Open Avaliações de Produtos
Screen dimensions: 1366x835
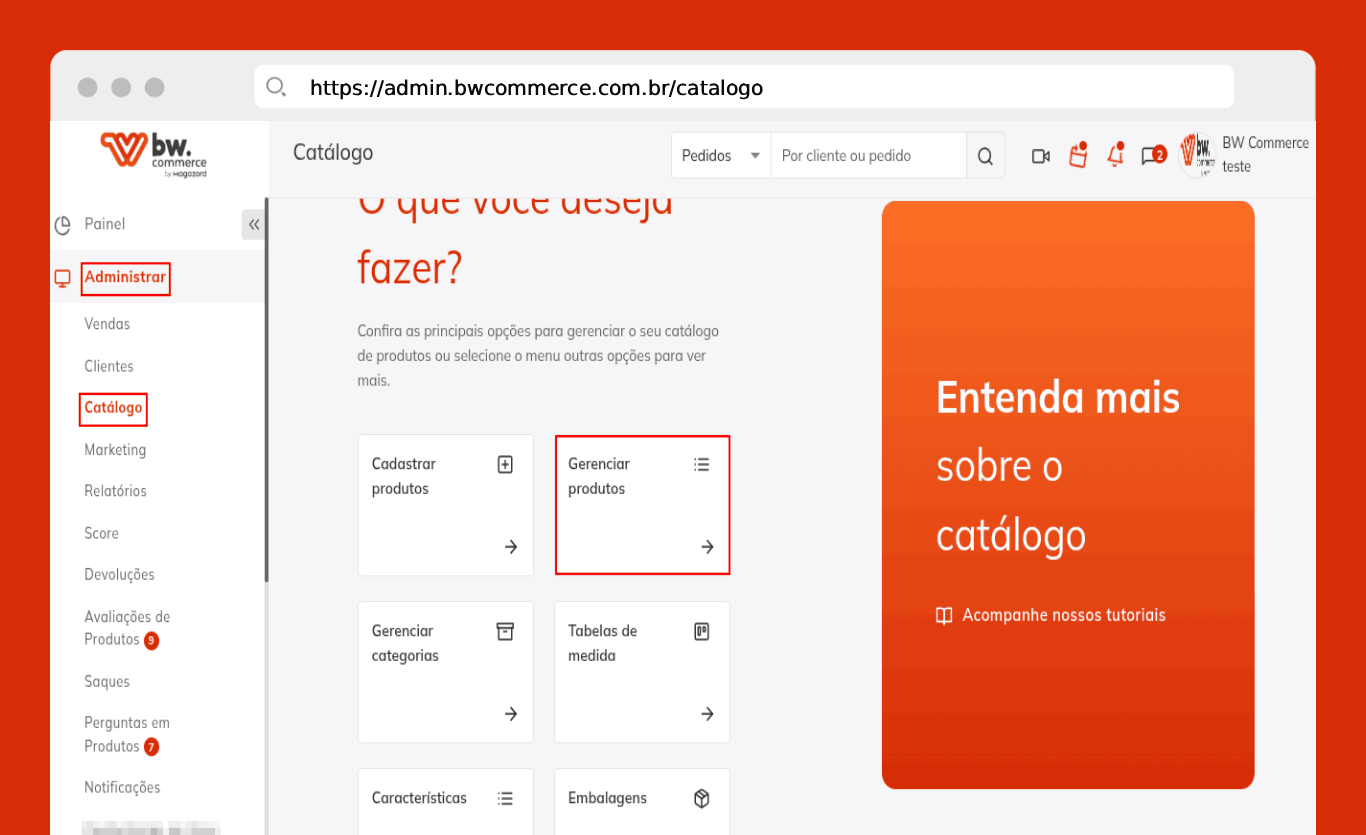tap(127, 628)
